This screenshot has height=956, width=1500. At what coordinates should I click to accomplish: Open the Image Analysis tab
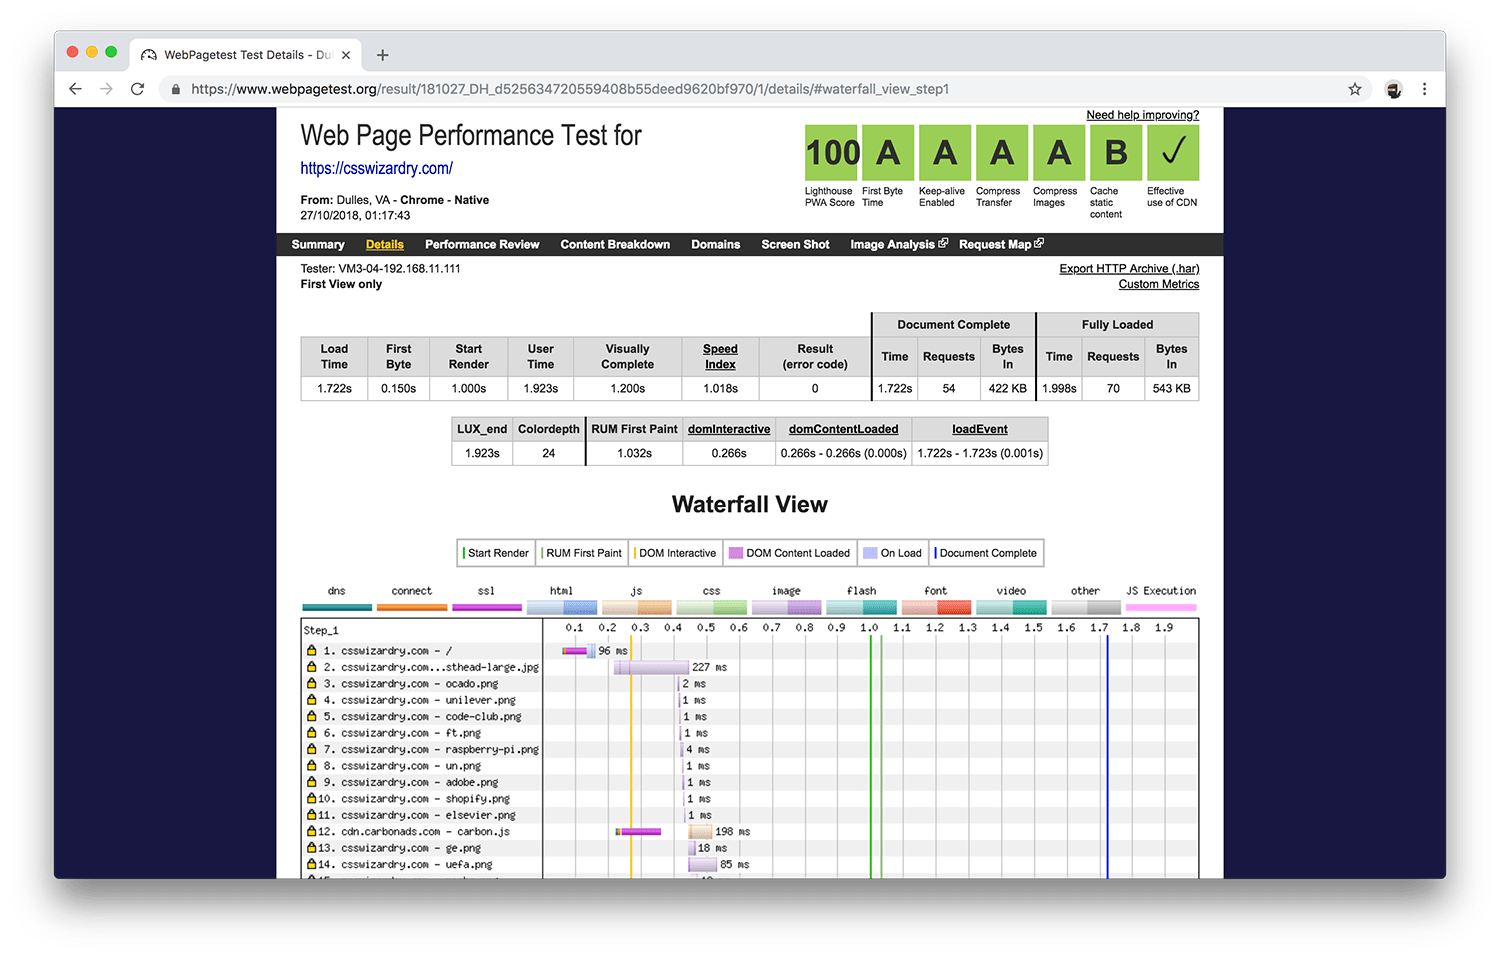892,244
